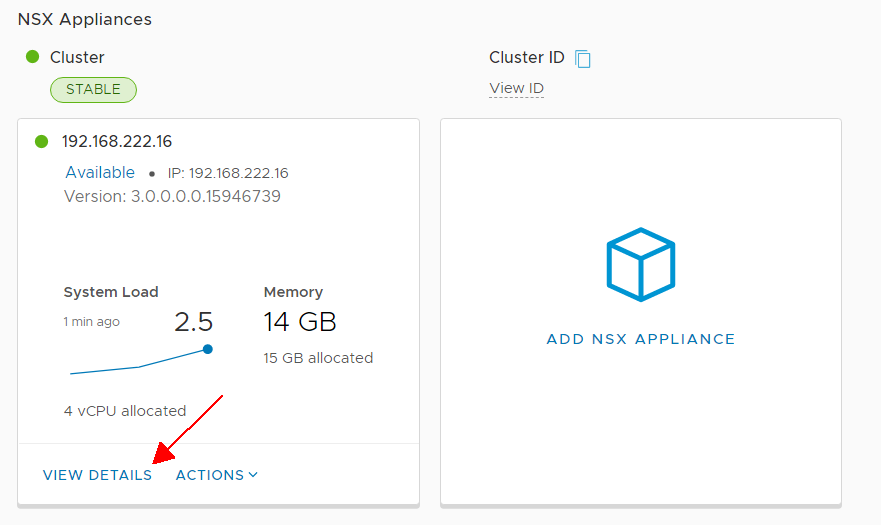
Task: Click the STABLE status badge
Action: click(93, 90)
